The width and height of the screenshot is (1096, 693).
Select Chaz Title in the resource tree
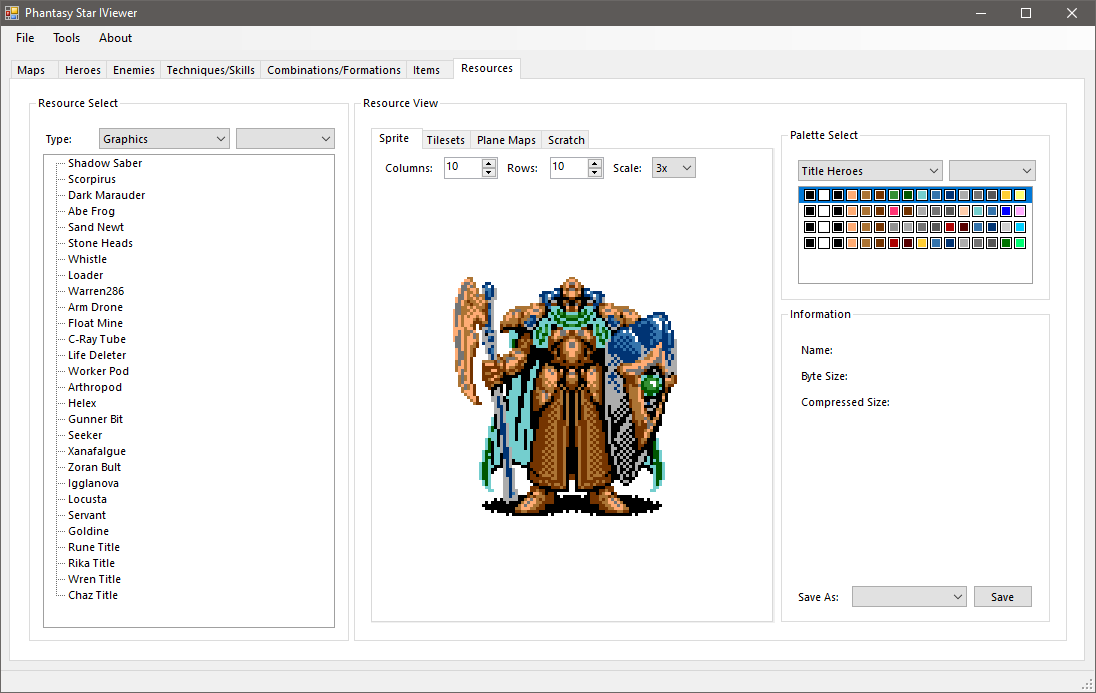[x=93, y=596]
